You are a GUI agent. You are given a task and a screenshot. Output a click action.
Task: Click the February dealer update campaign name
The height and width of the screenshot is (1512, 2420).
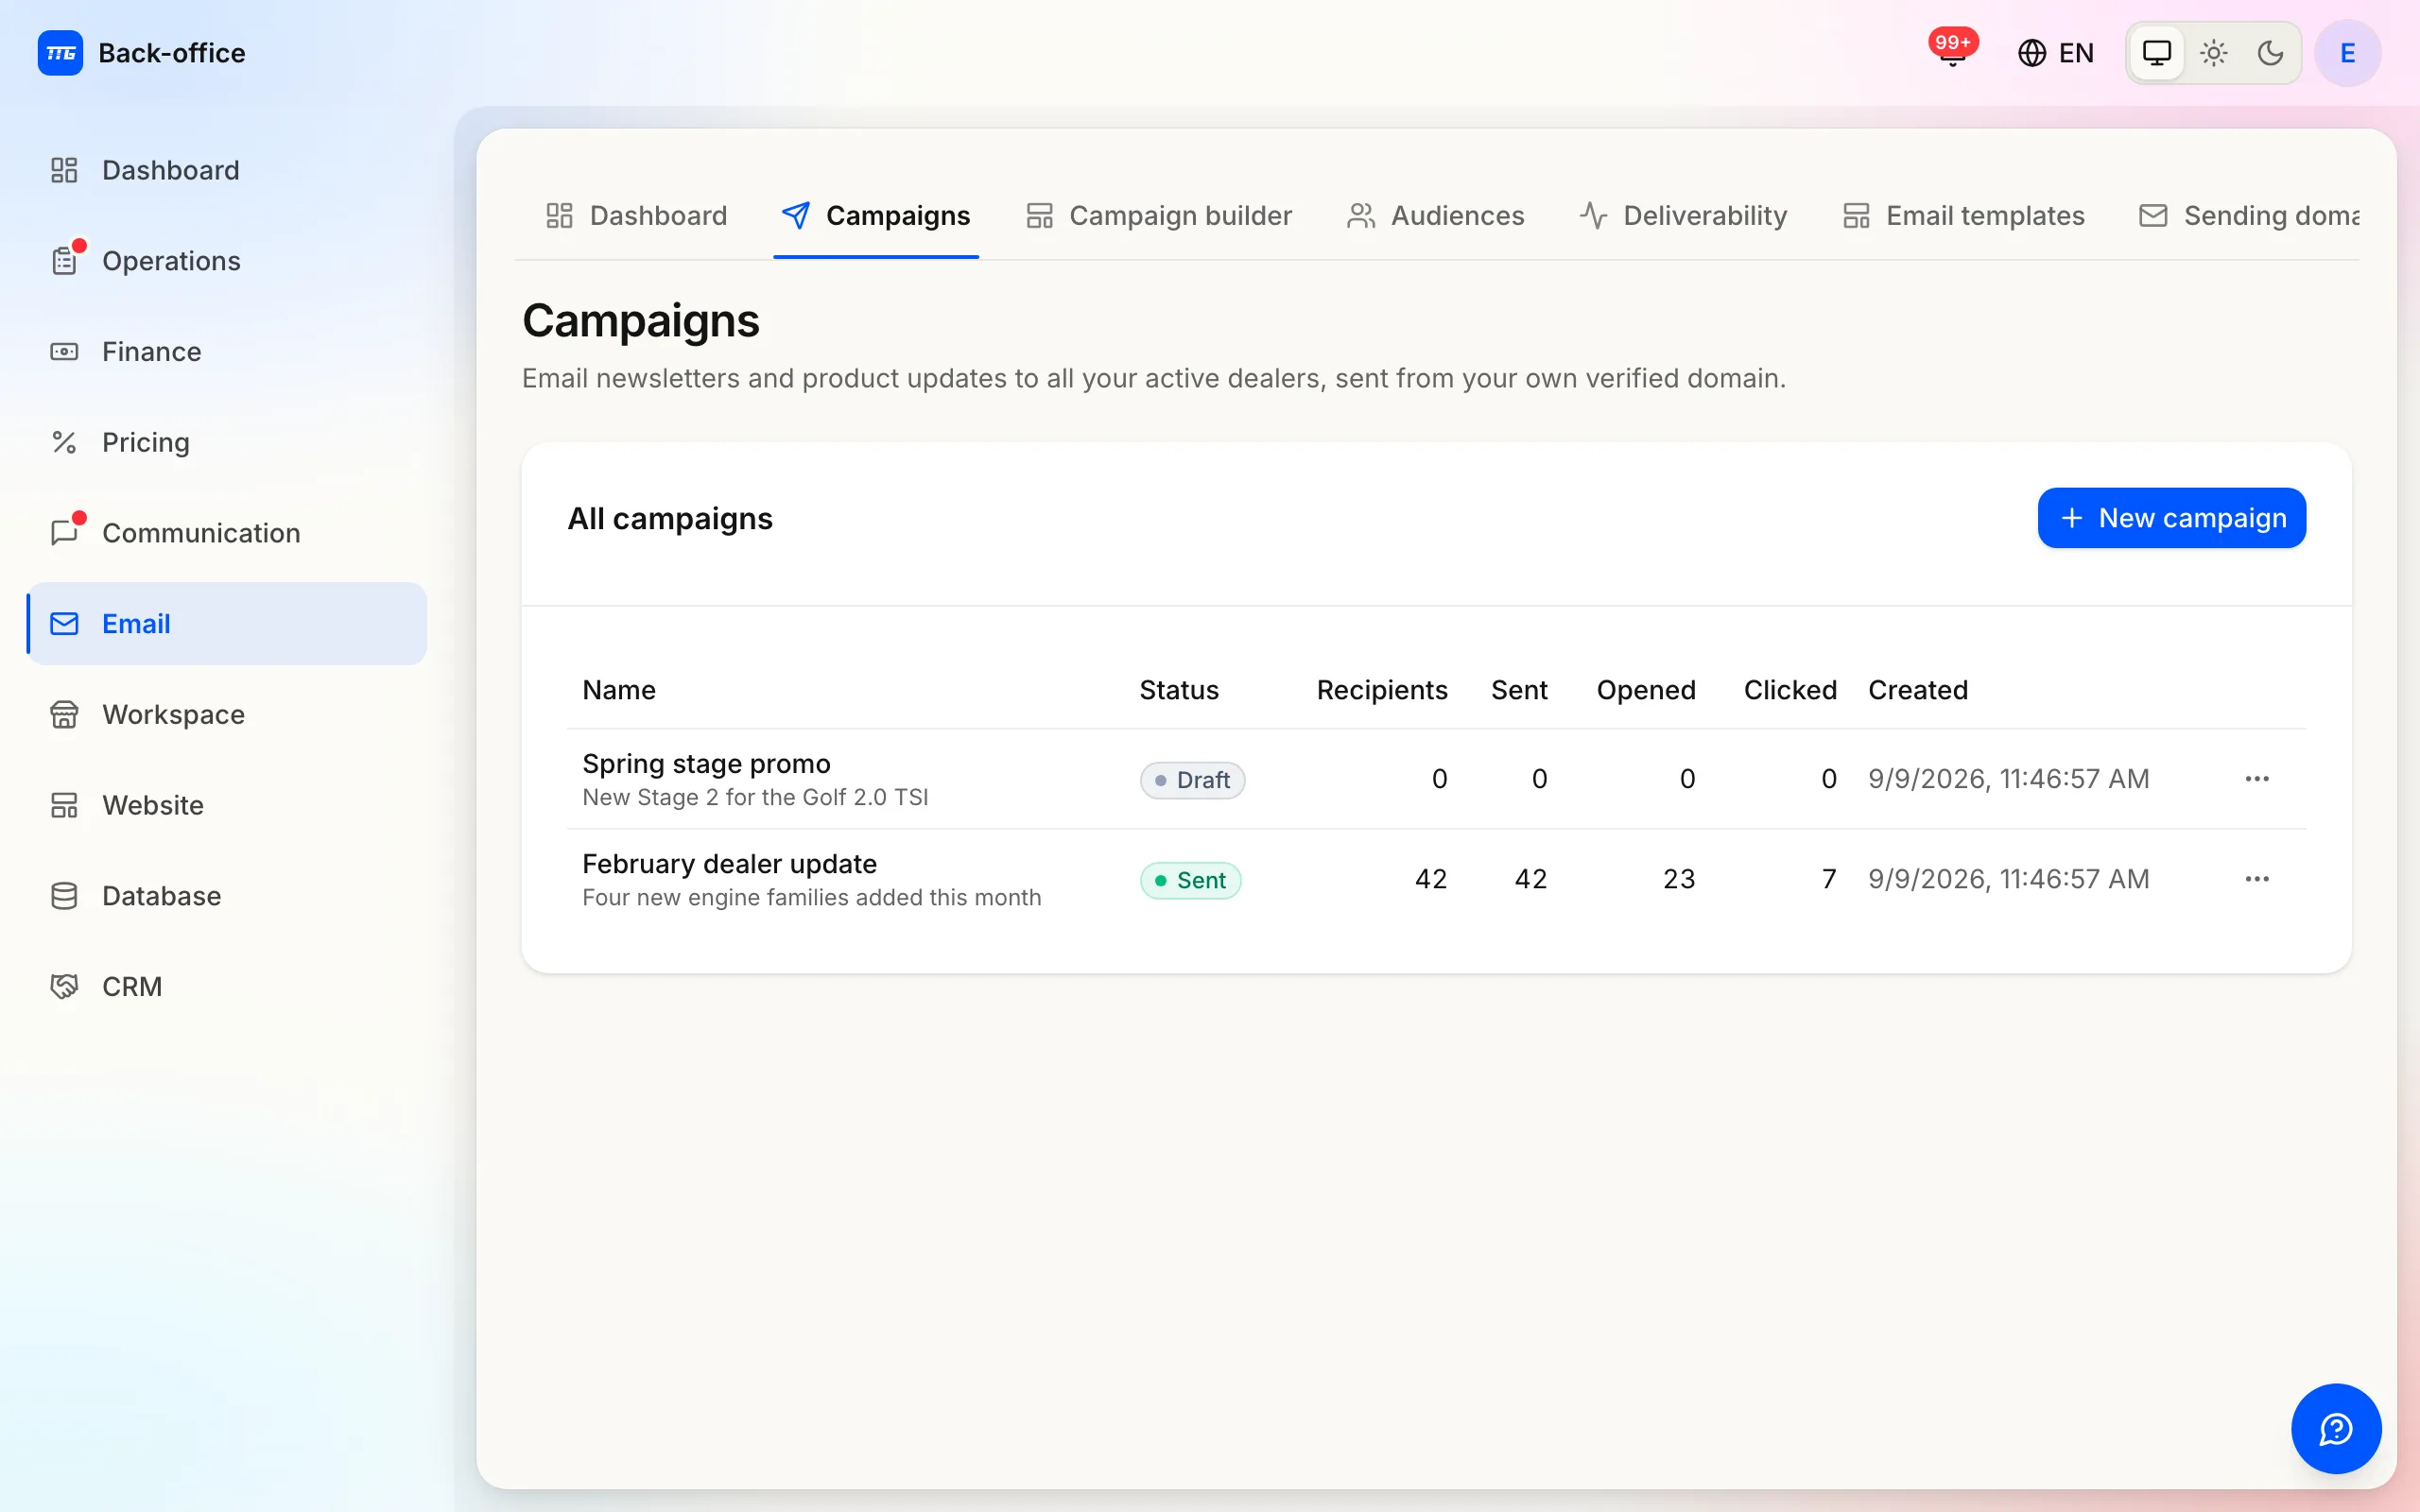729,864
